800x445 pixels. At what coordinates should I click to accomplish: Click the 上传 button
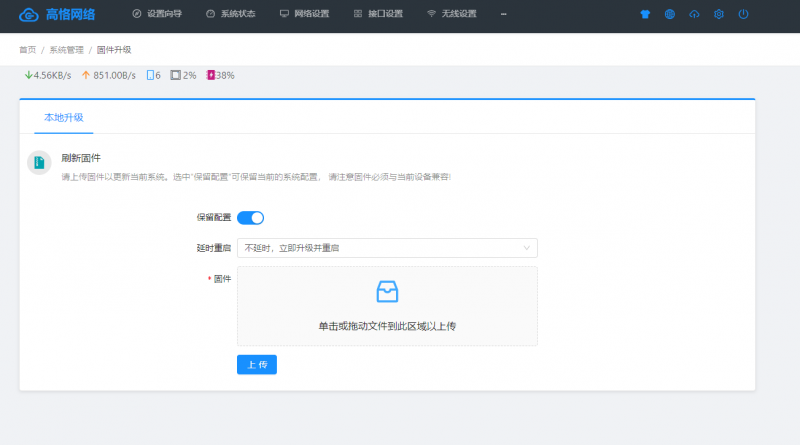(x=257, y=365)
